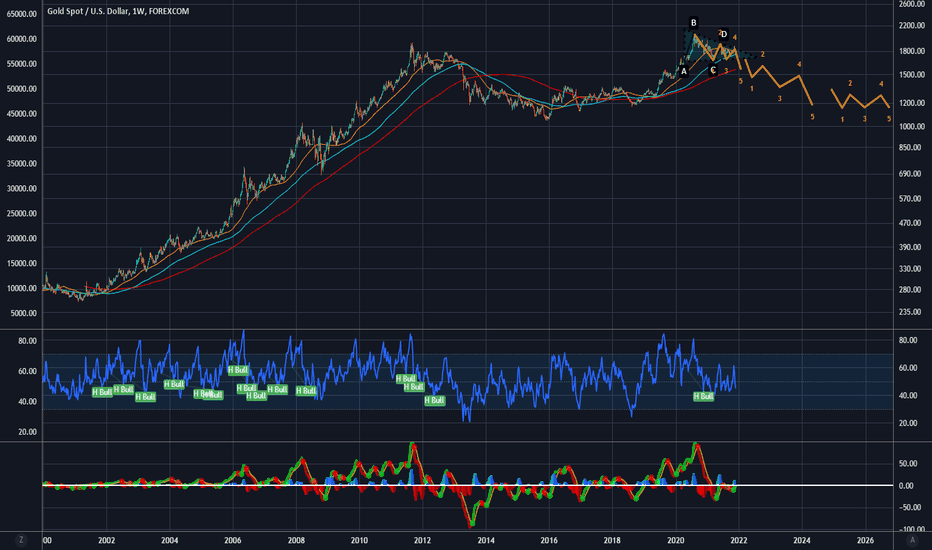
Task: Click the 1500.00 price scale label
Action: coord(912,75)
